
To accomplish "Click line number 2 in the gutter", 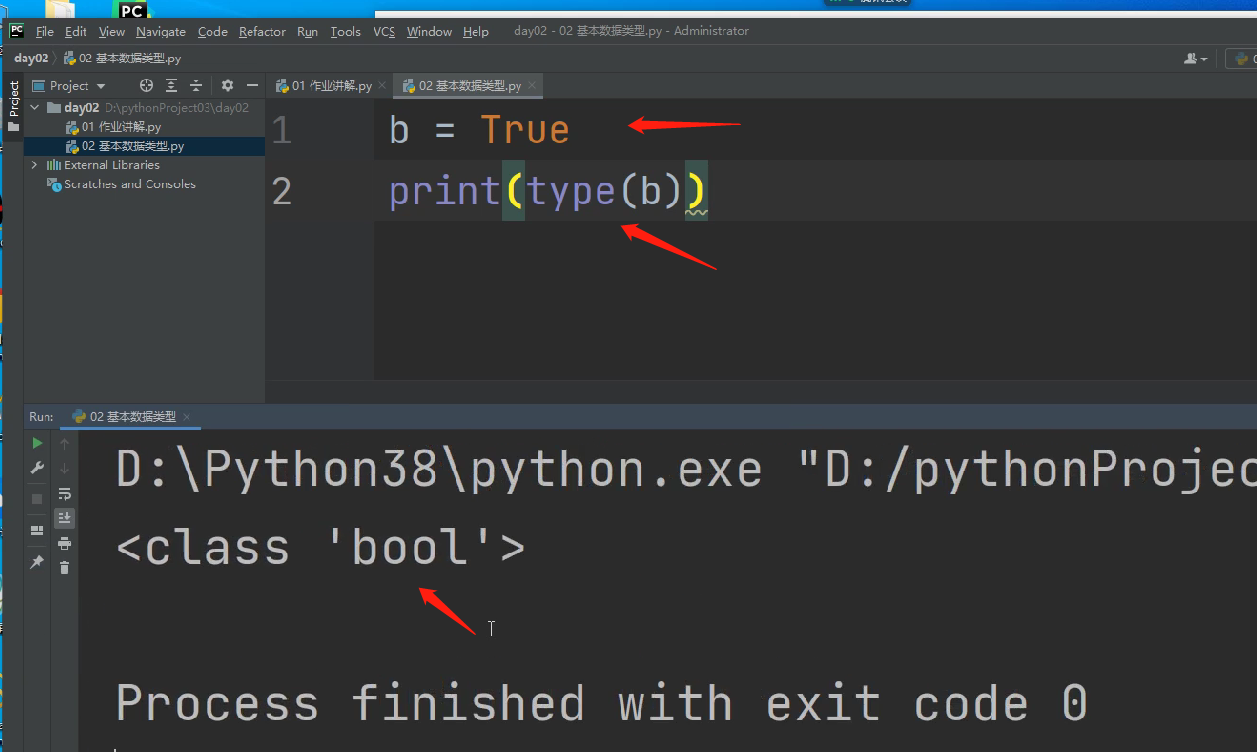I will (x=282, y=191).
